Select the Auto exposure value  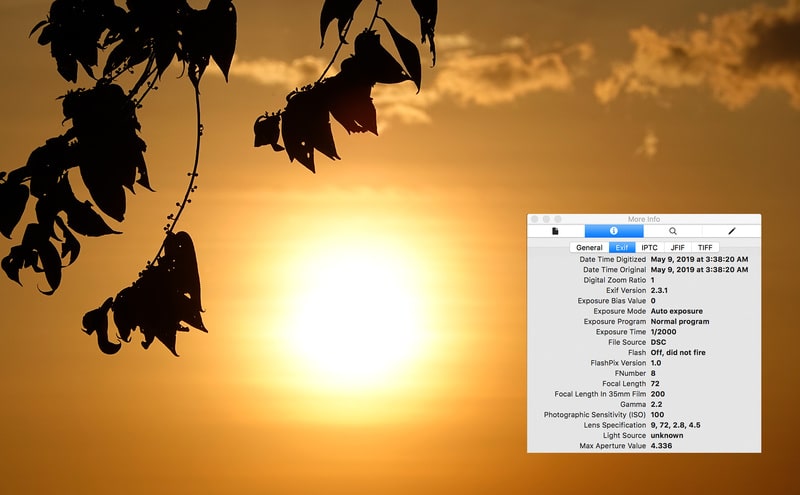click(677, 311)
